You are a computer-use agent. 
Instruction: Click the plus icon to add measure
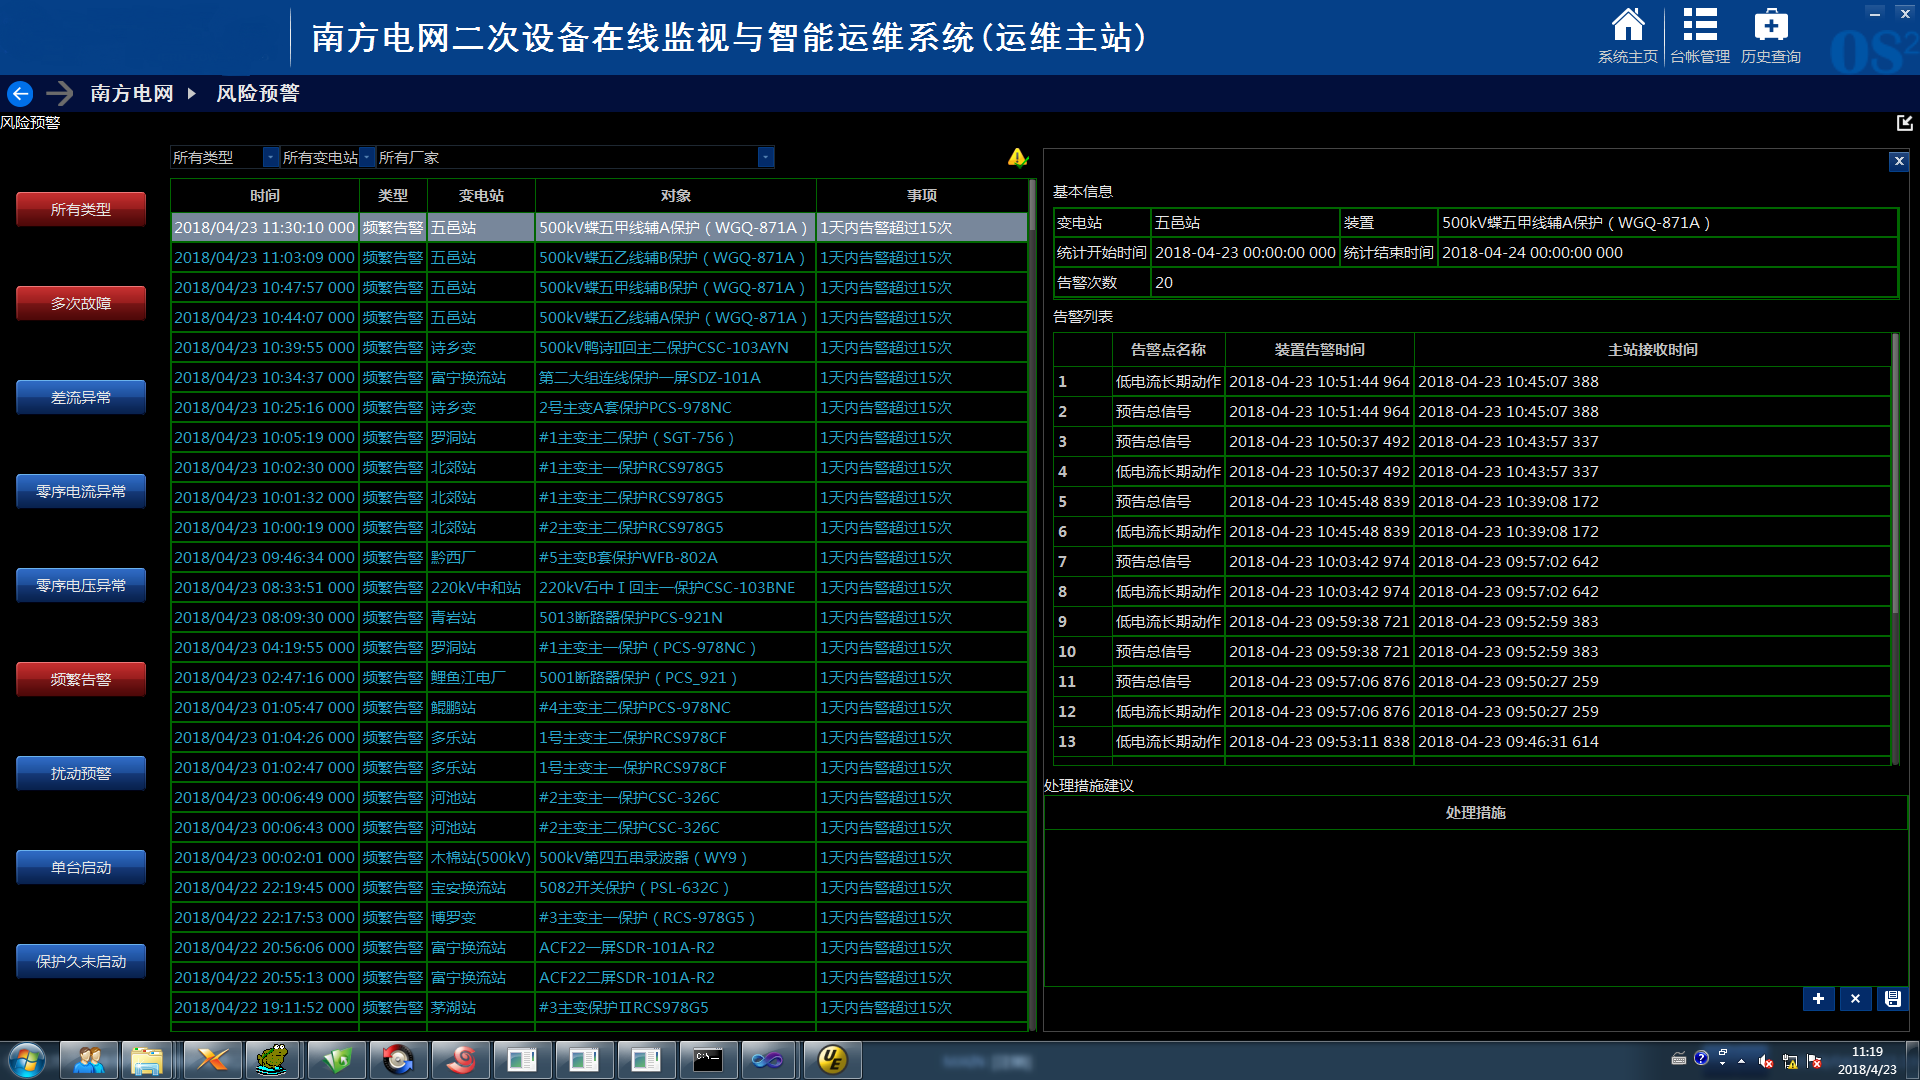click(x=1818, y=998)
